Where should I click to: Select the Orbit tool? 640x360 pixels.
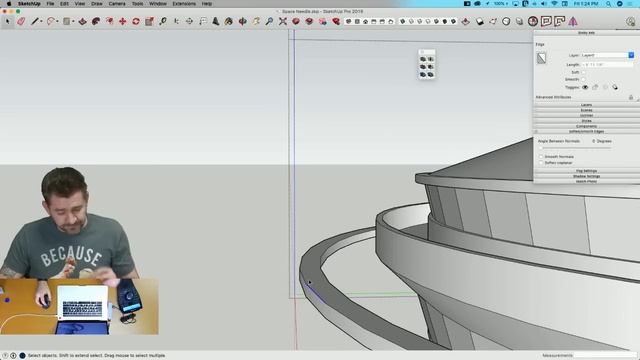click(x=242, y=21)
